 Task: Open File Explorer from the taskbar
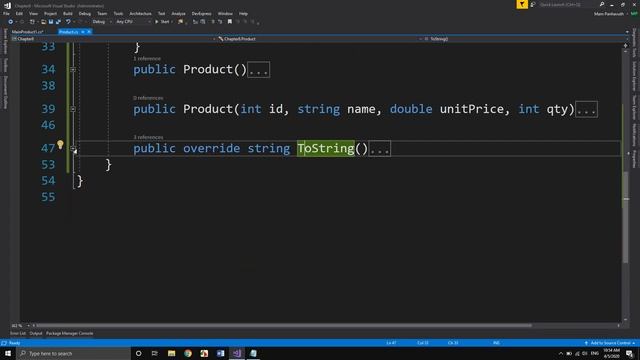(x=171, y=353)
